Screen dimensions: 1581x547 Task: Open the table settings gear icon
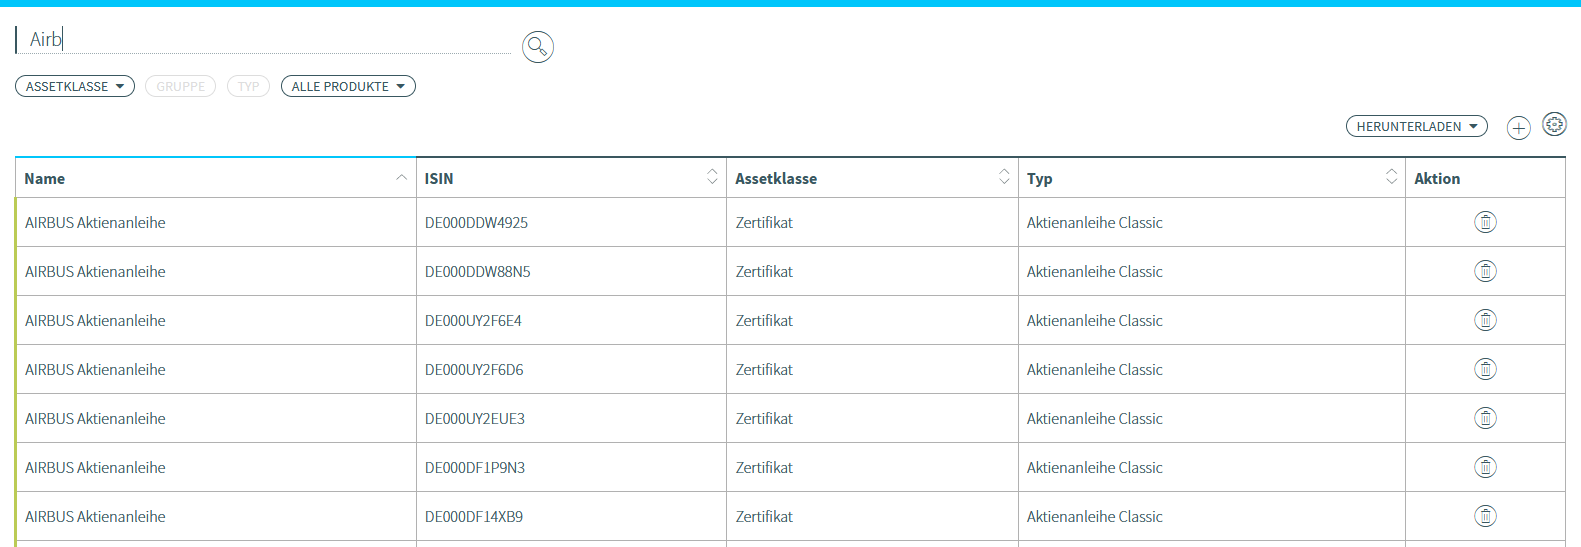tap(1554, 124)
